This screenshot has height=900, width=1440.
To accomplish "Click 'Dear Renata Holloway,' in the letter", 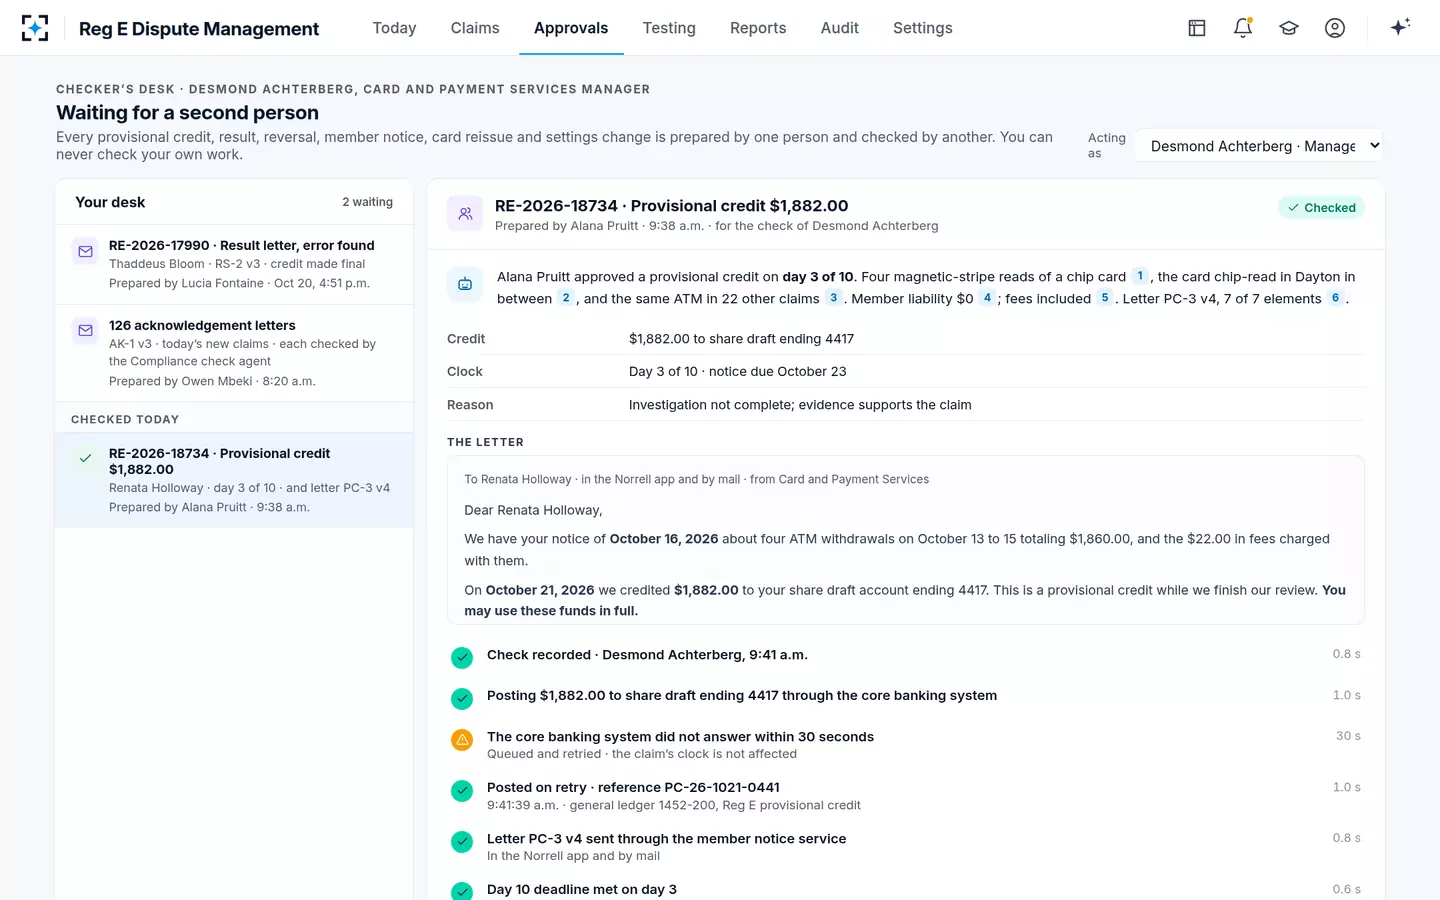I will tap(533, 510).
